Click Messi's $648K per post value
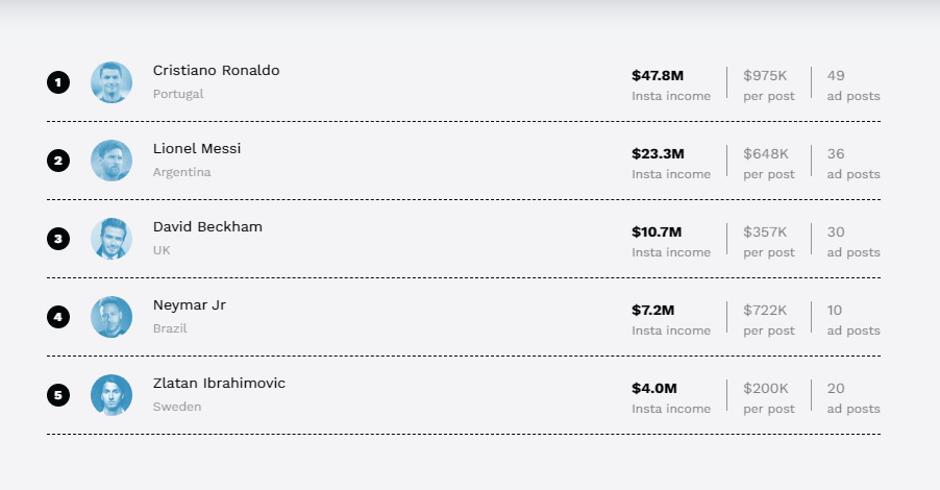This screenshot has height=490, width=940. tap(766, 153)
